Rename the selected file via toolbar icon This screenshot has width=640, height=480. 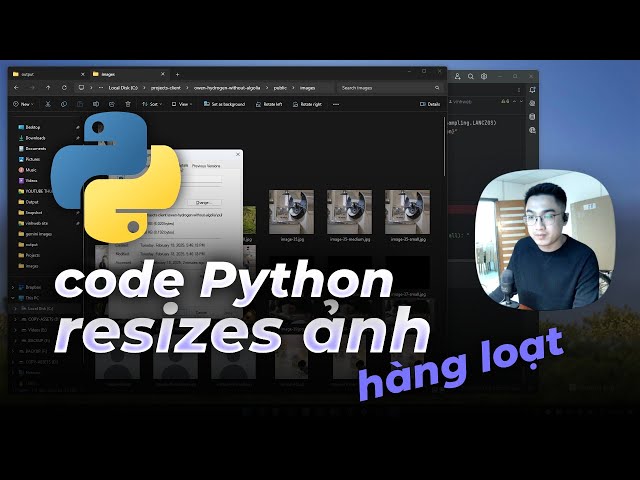point(96,104)
